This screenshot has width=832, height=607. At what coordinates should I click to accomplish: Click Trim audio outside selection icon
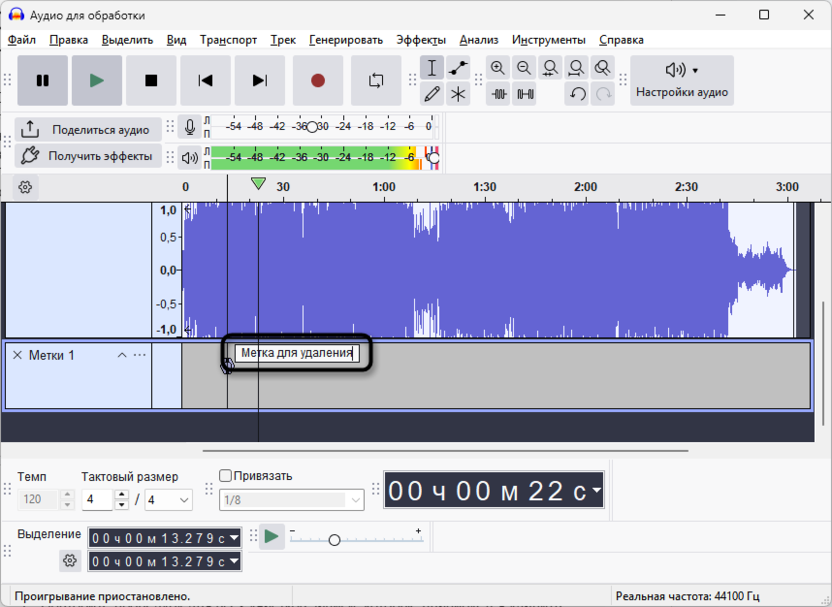(498, 94)
